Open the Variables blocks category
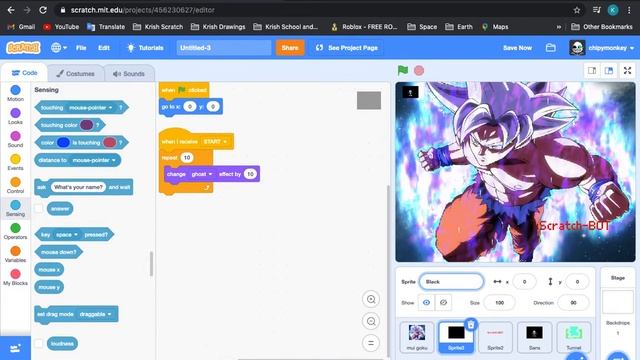 (x=16, y=254)
